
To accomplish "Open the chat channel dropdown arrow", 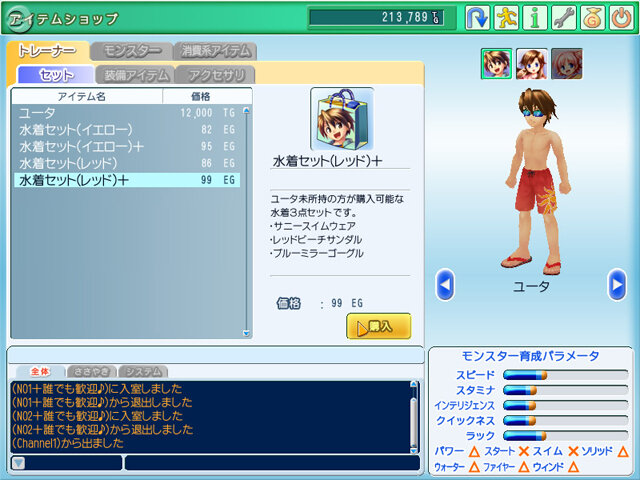I will coord(19,463).
